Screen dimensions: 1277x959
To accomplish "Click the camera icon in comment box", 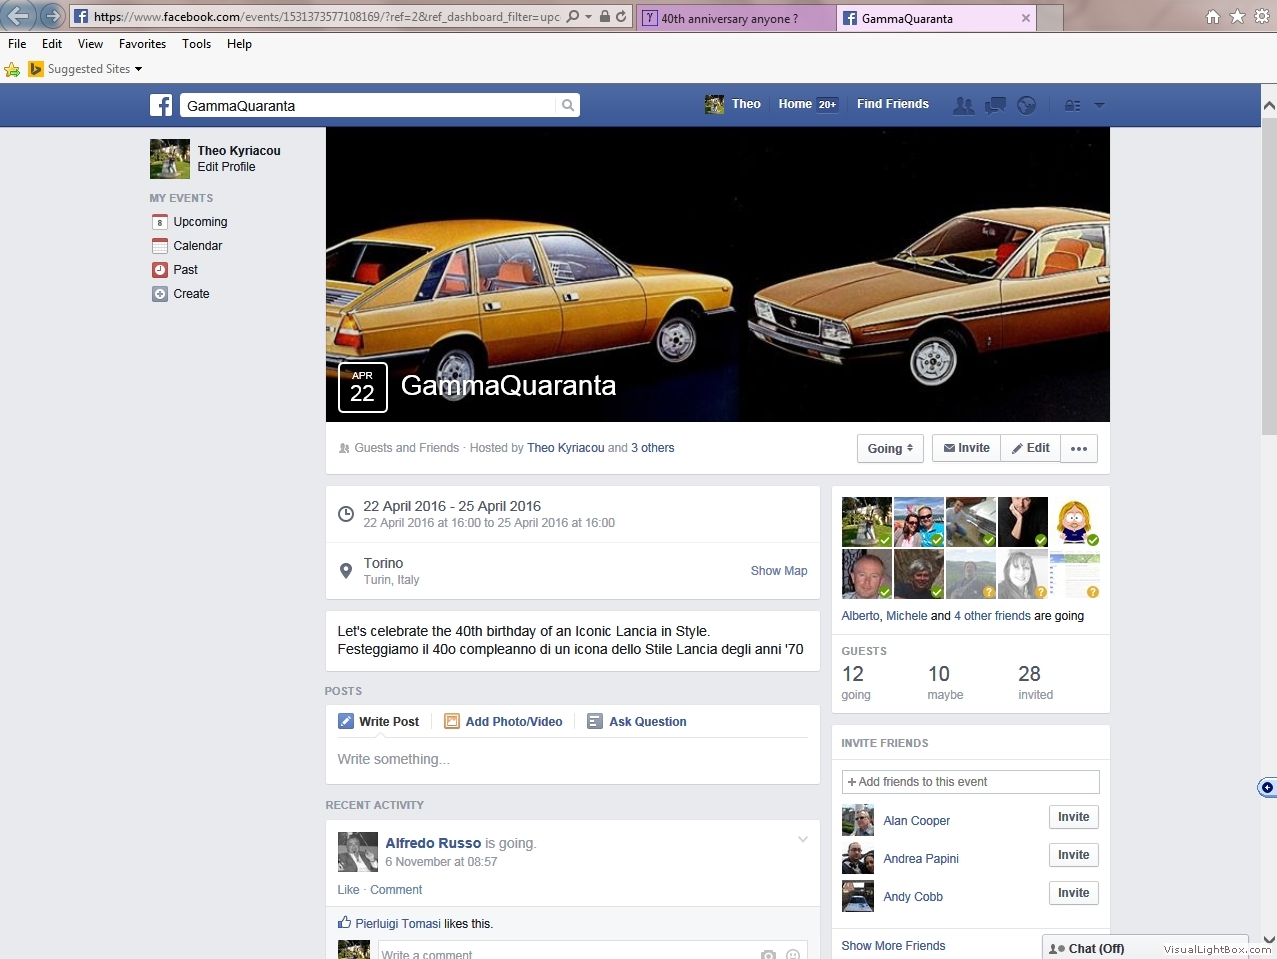I will point(768,955).
